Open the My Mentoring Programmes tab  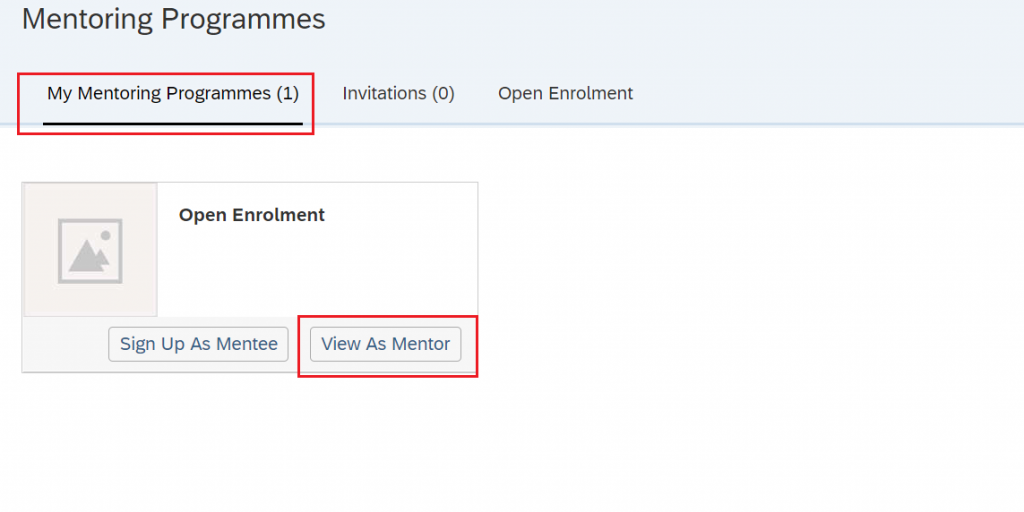coord(172,93)
